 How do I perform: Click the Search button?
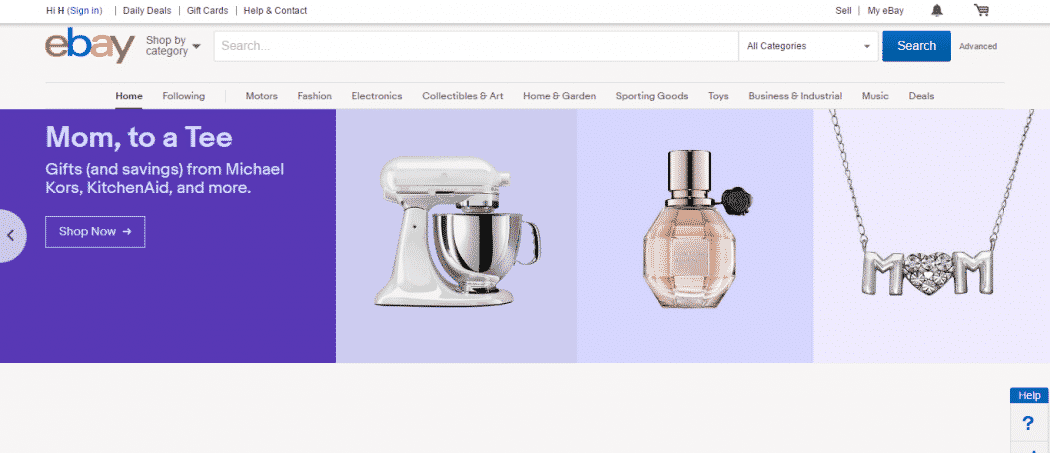(916, 46)
